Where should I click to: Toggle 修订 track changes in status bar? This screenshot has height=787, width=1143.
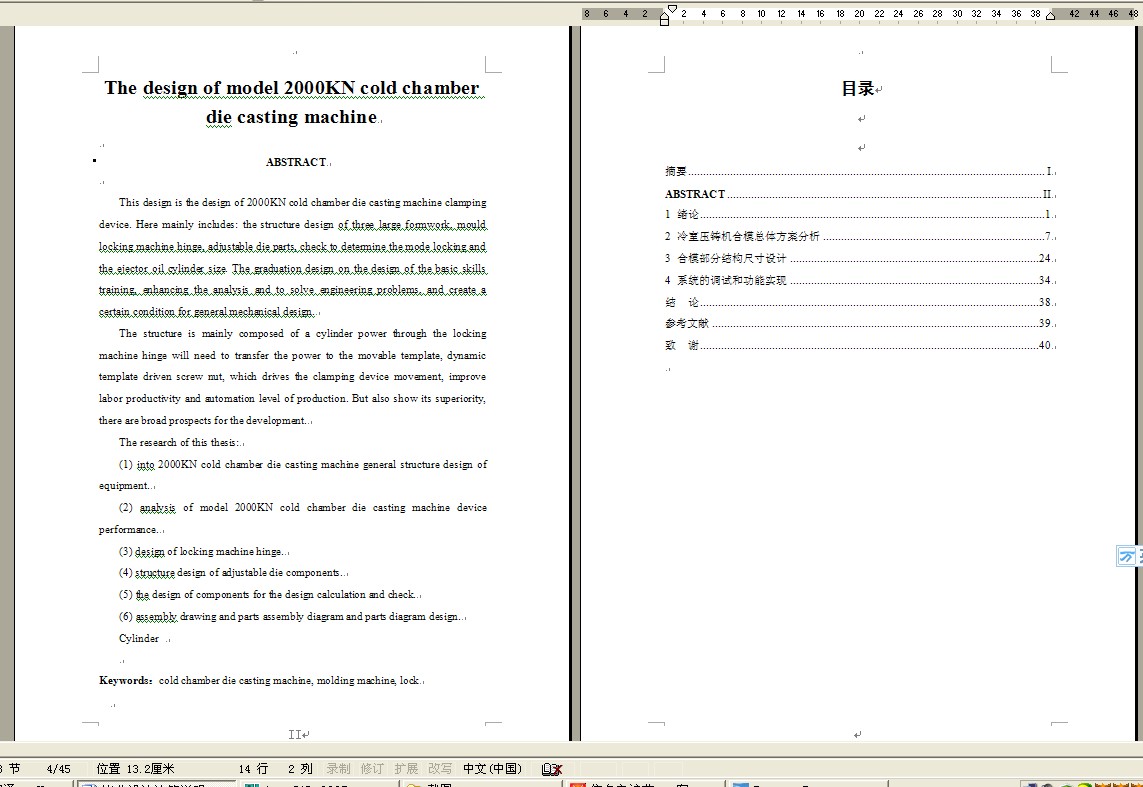point(372,769)
